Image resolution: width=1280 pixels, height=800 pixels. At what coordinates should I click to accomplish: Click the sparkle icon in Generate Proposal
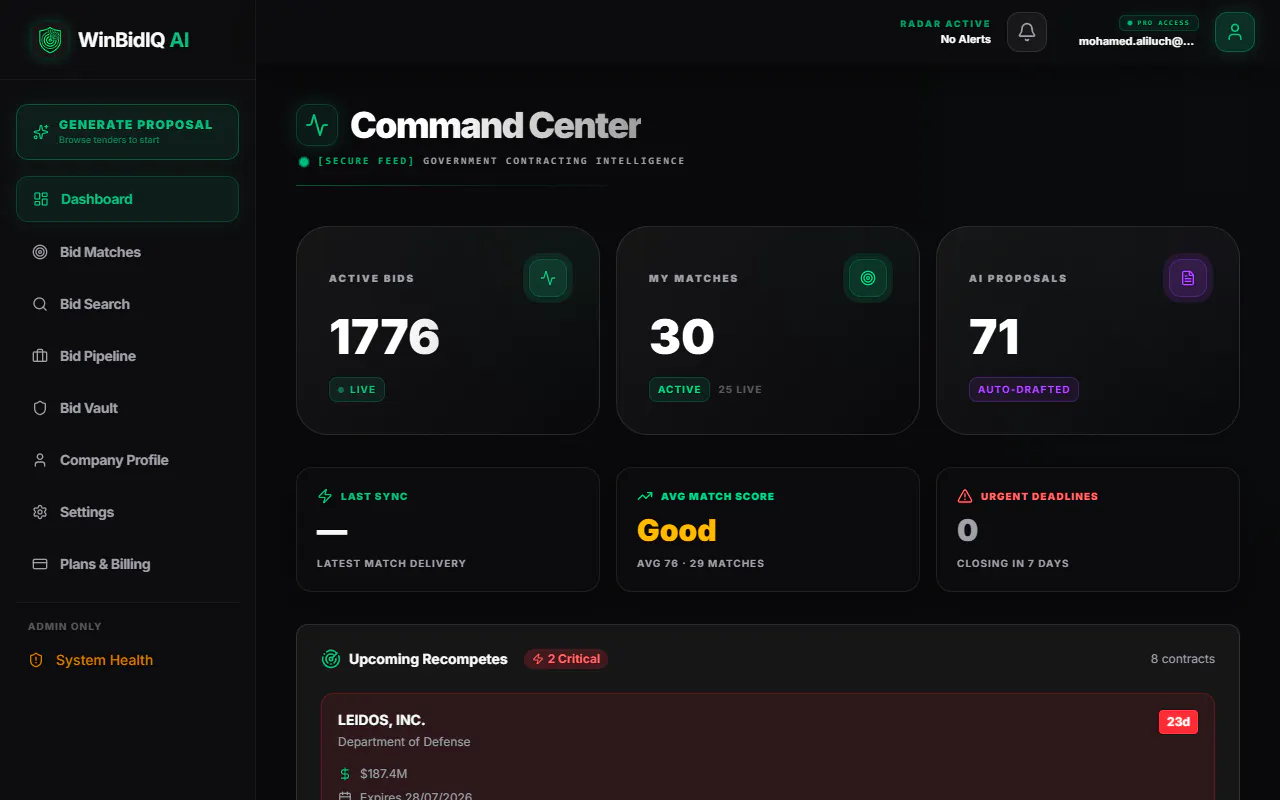pos(41,132)
